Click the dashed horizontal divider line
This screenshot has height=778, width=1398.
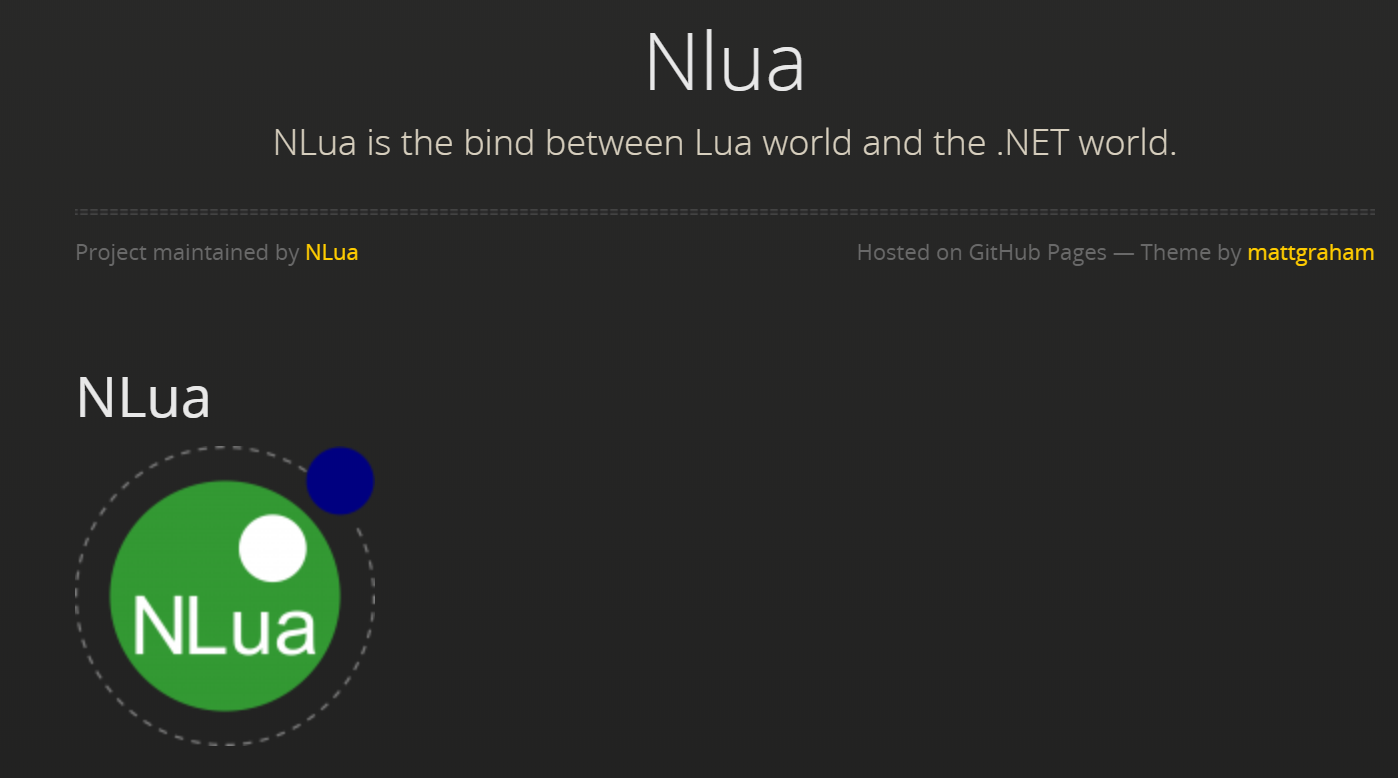tap(725, 212)
